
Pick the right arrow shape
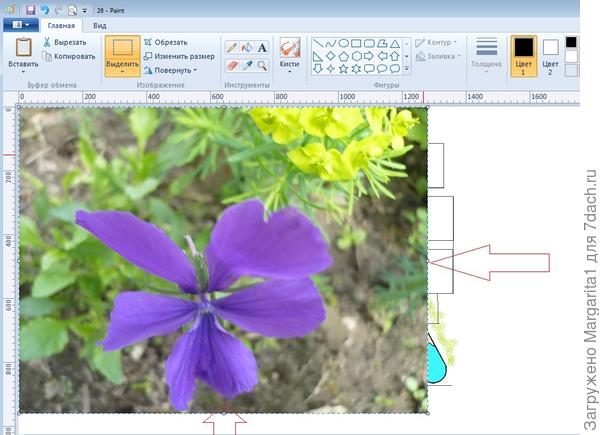[369, 56]
